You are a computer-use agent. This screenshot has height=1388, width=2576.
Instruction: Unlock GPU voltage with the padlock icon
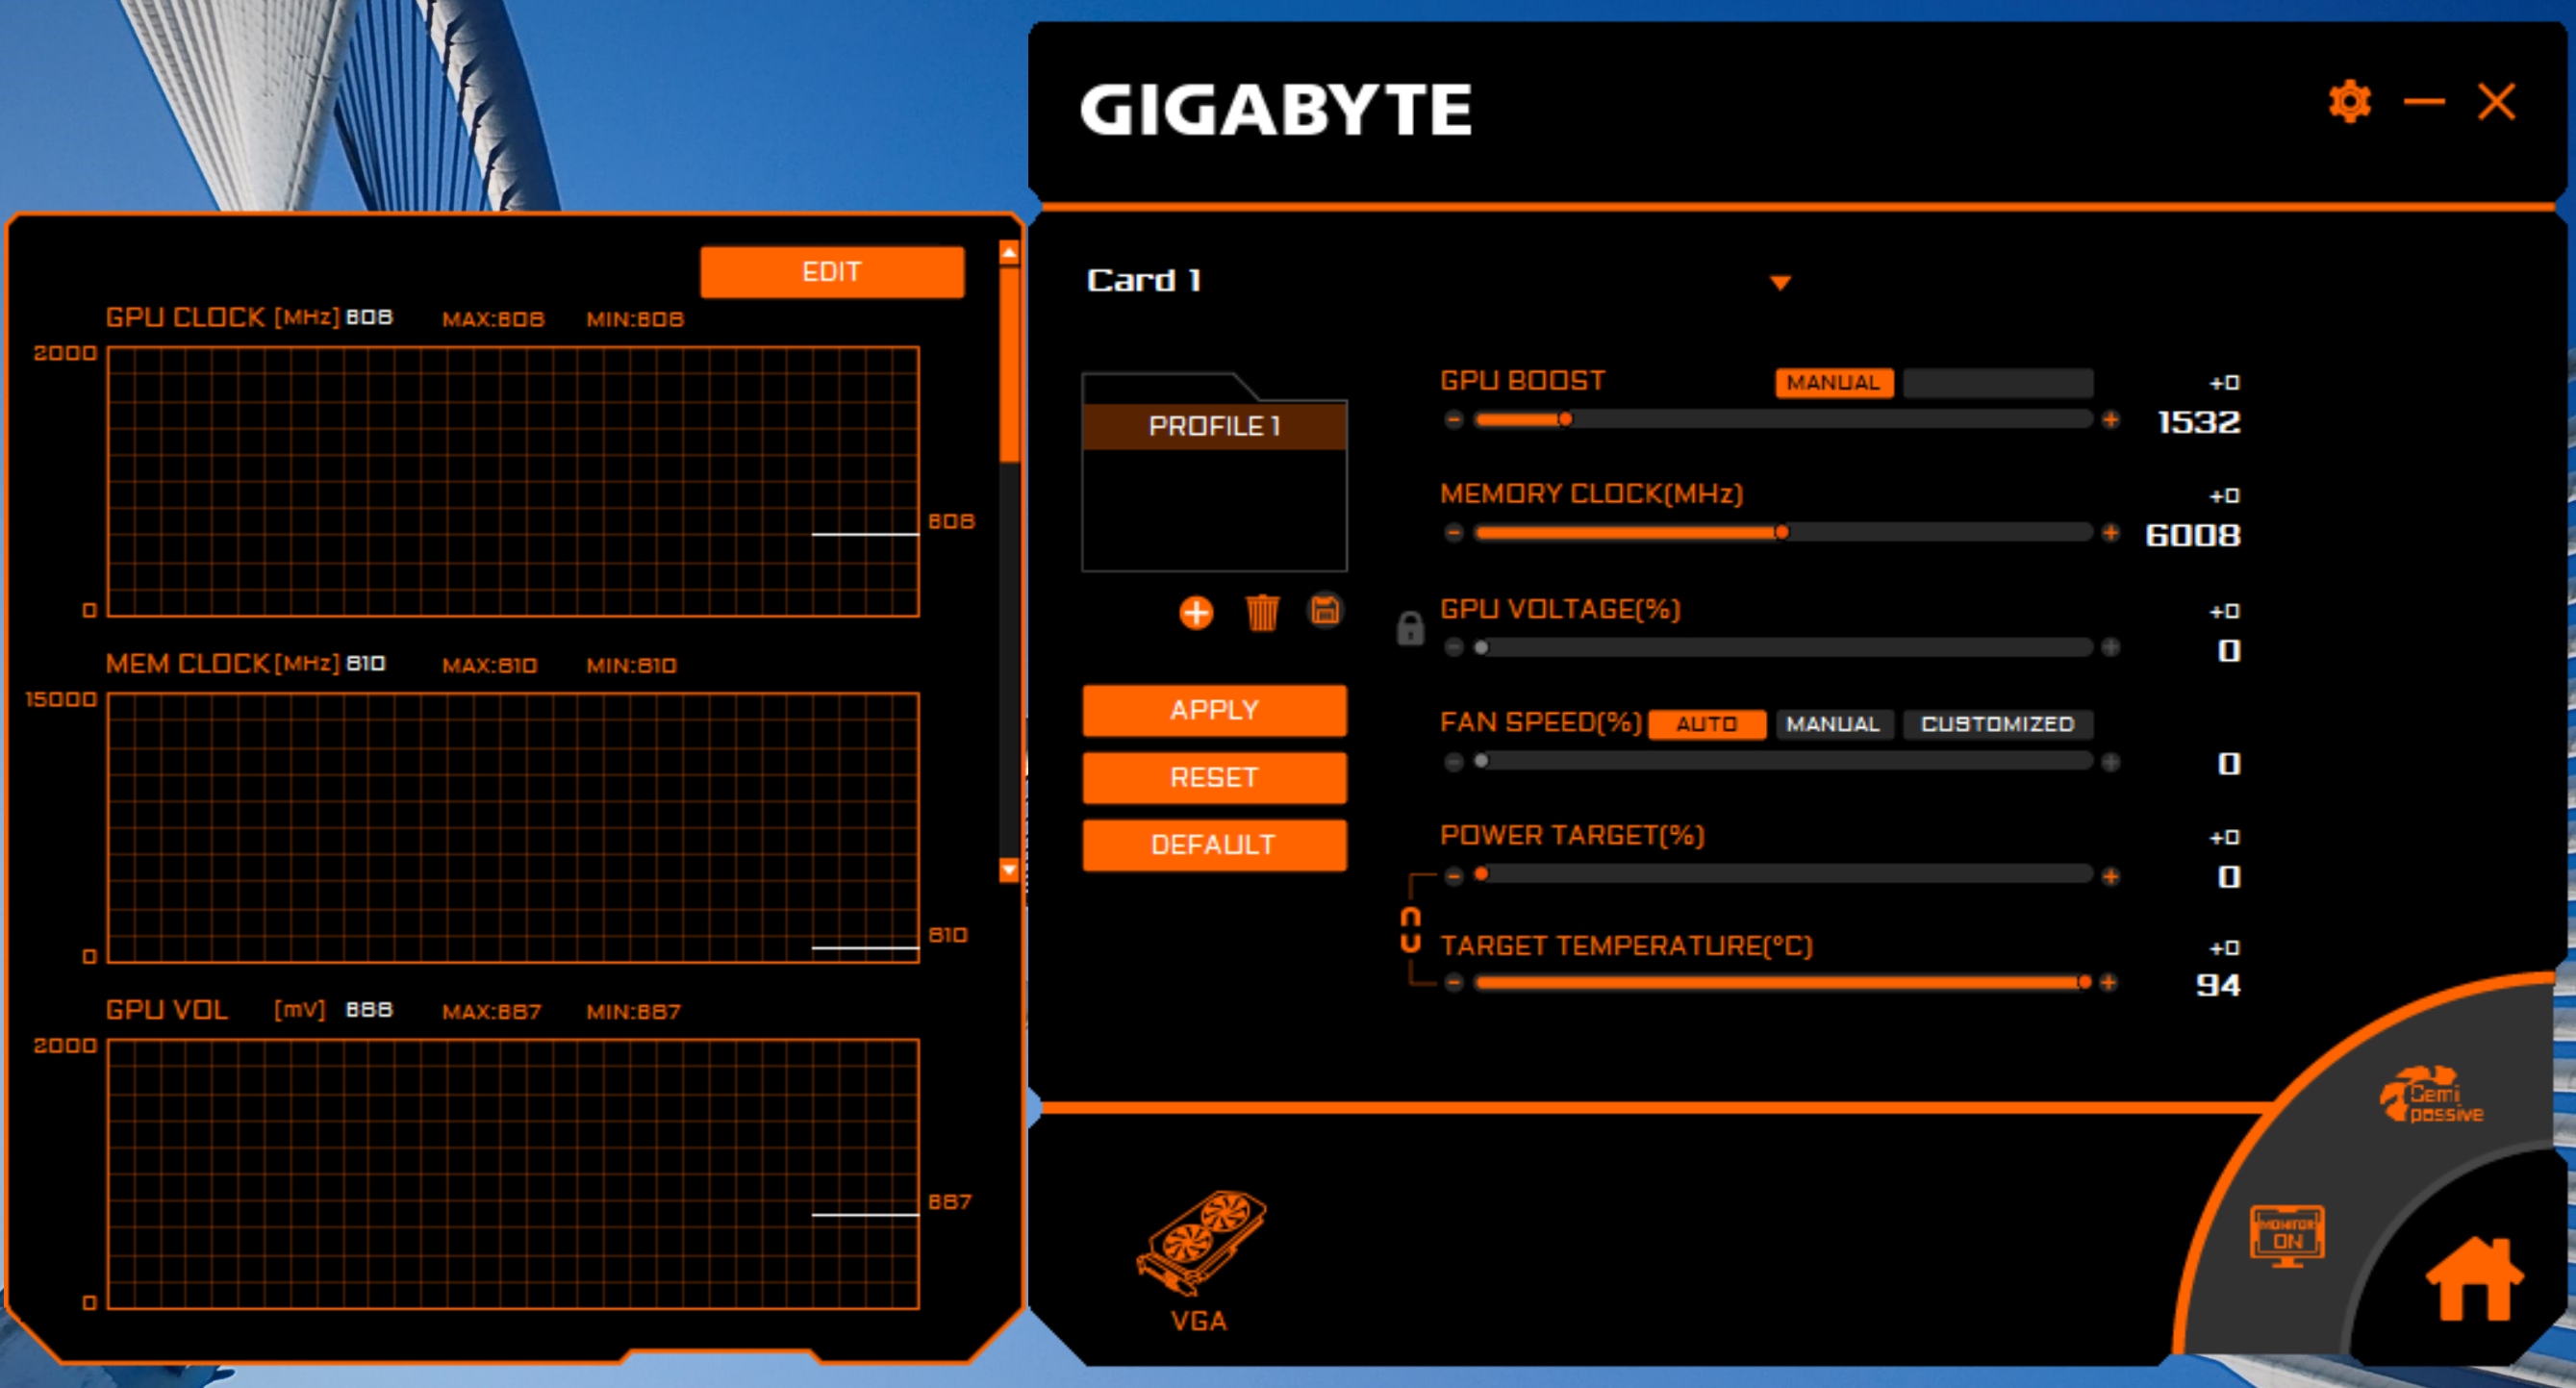tap(1410, 628)
